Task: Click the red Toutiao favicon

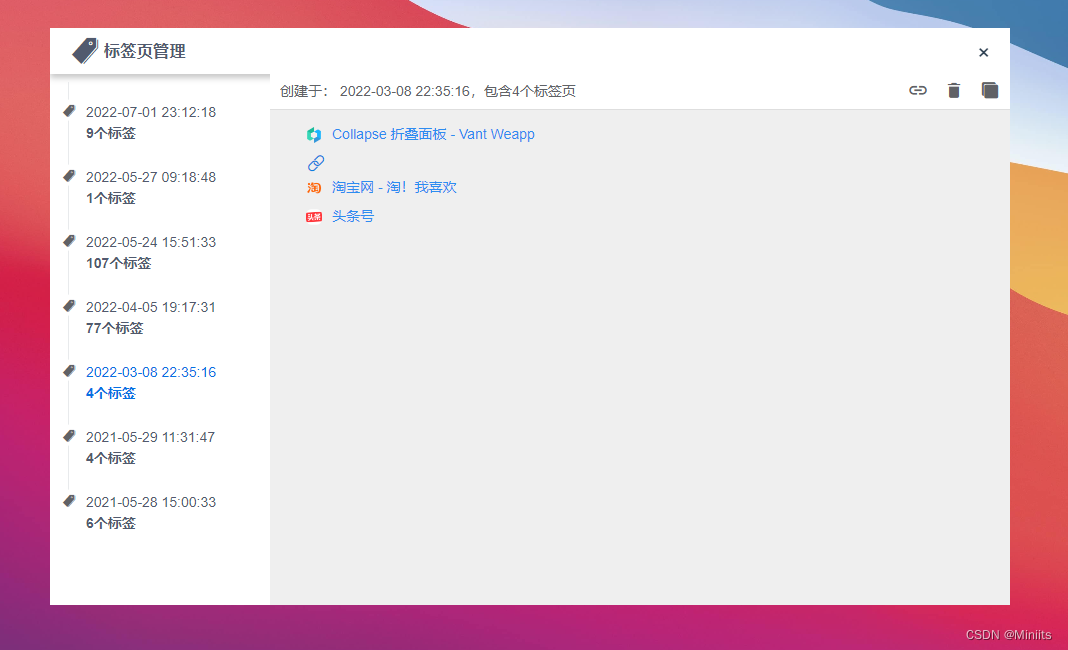Action: click(x=314, y=217)
